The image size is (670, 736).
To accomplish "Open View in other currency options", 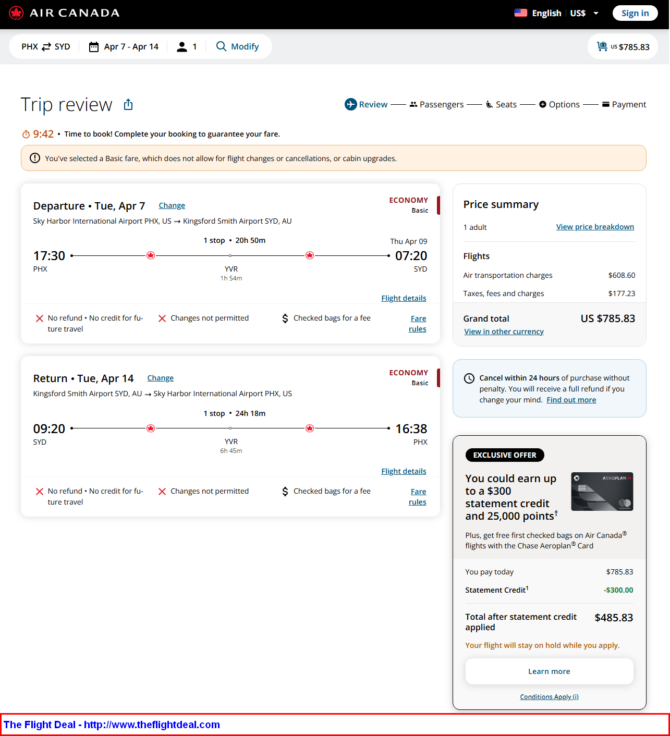I will click(x=504, y=331).
